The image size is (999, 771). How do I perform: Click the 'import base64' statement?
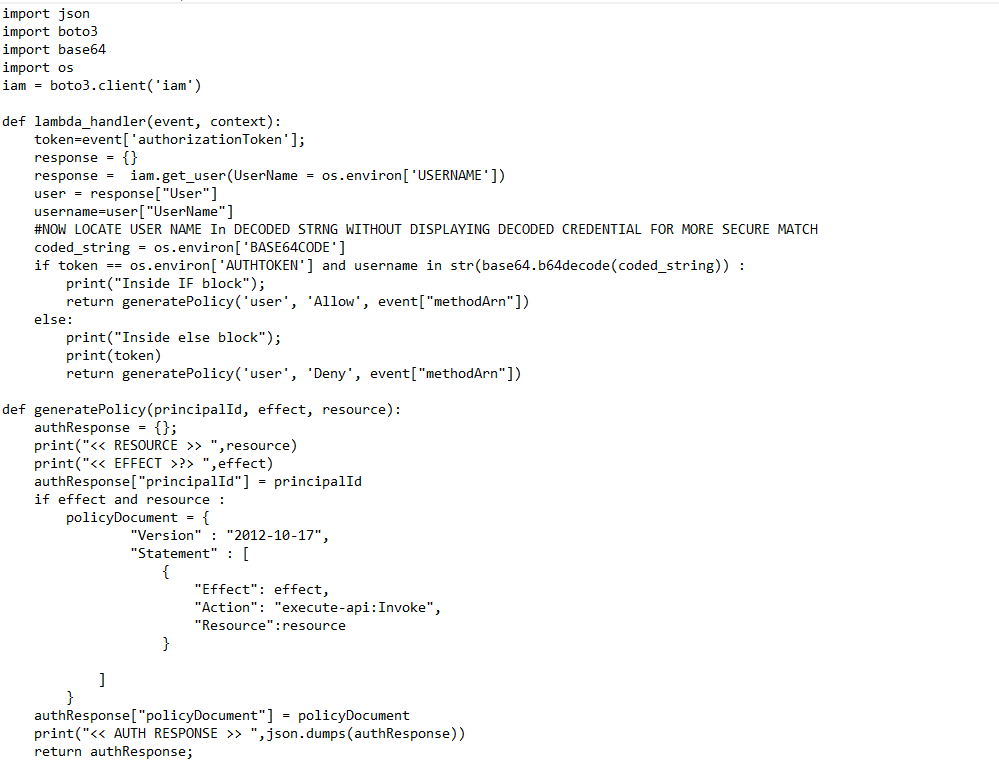tap(54, 49)
